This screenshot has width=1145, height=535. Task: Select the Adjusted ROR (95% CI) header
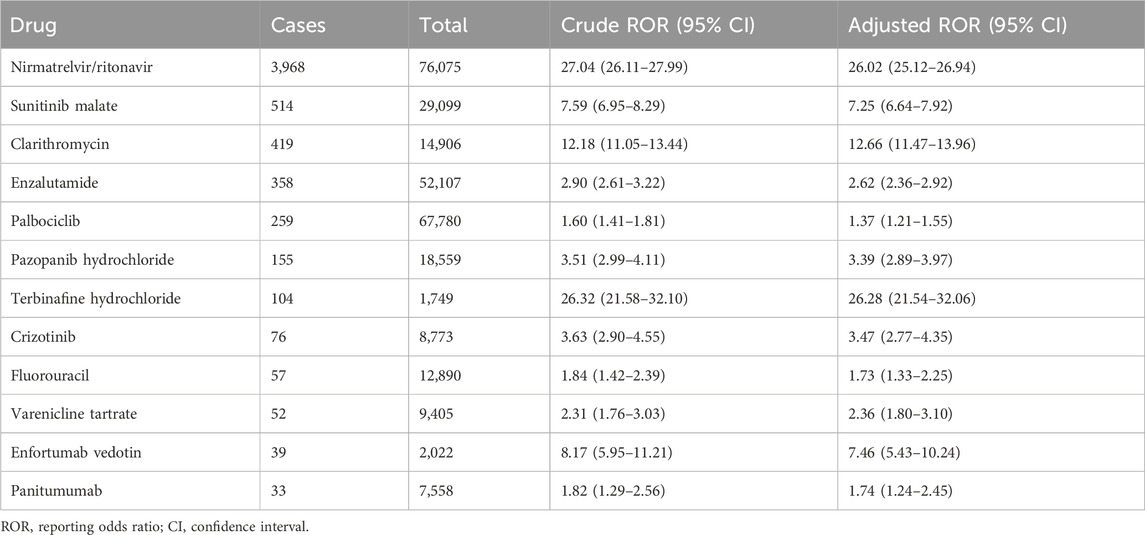point(957,26)
